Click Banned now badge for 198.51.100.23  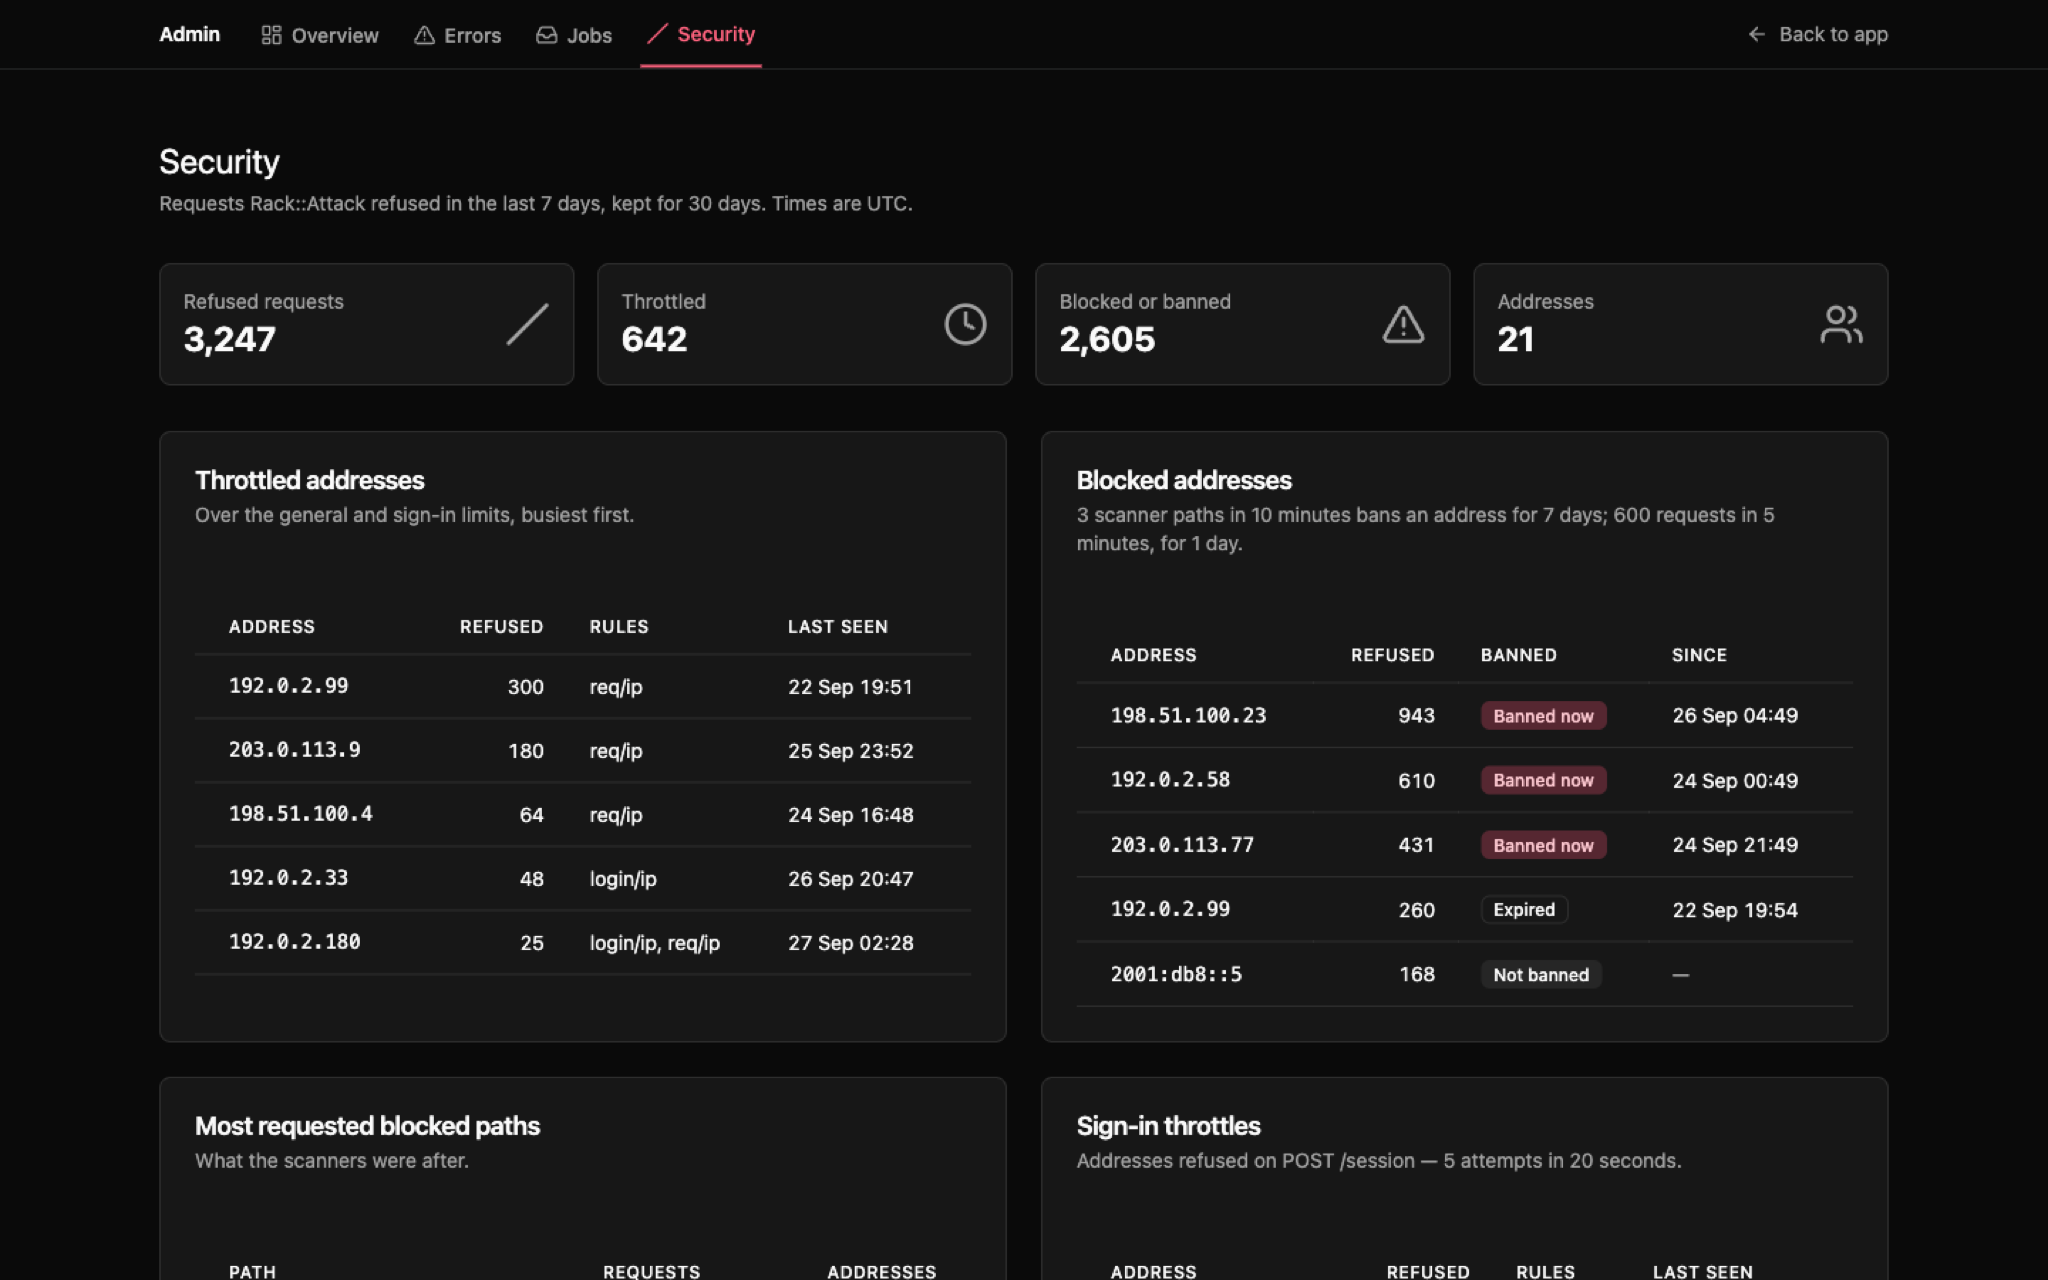point(1543,716)
